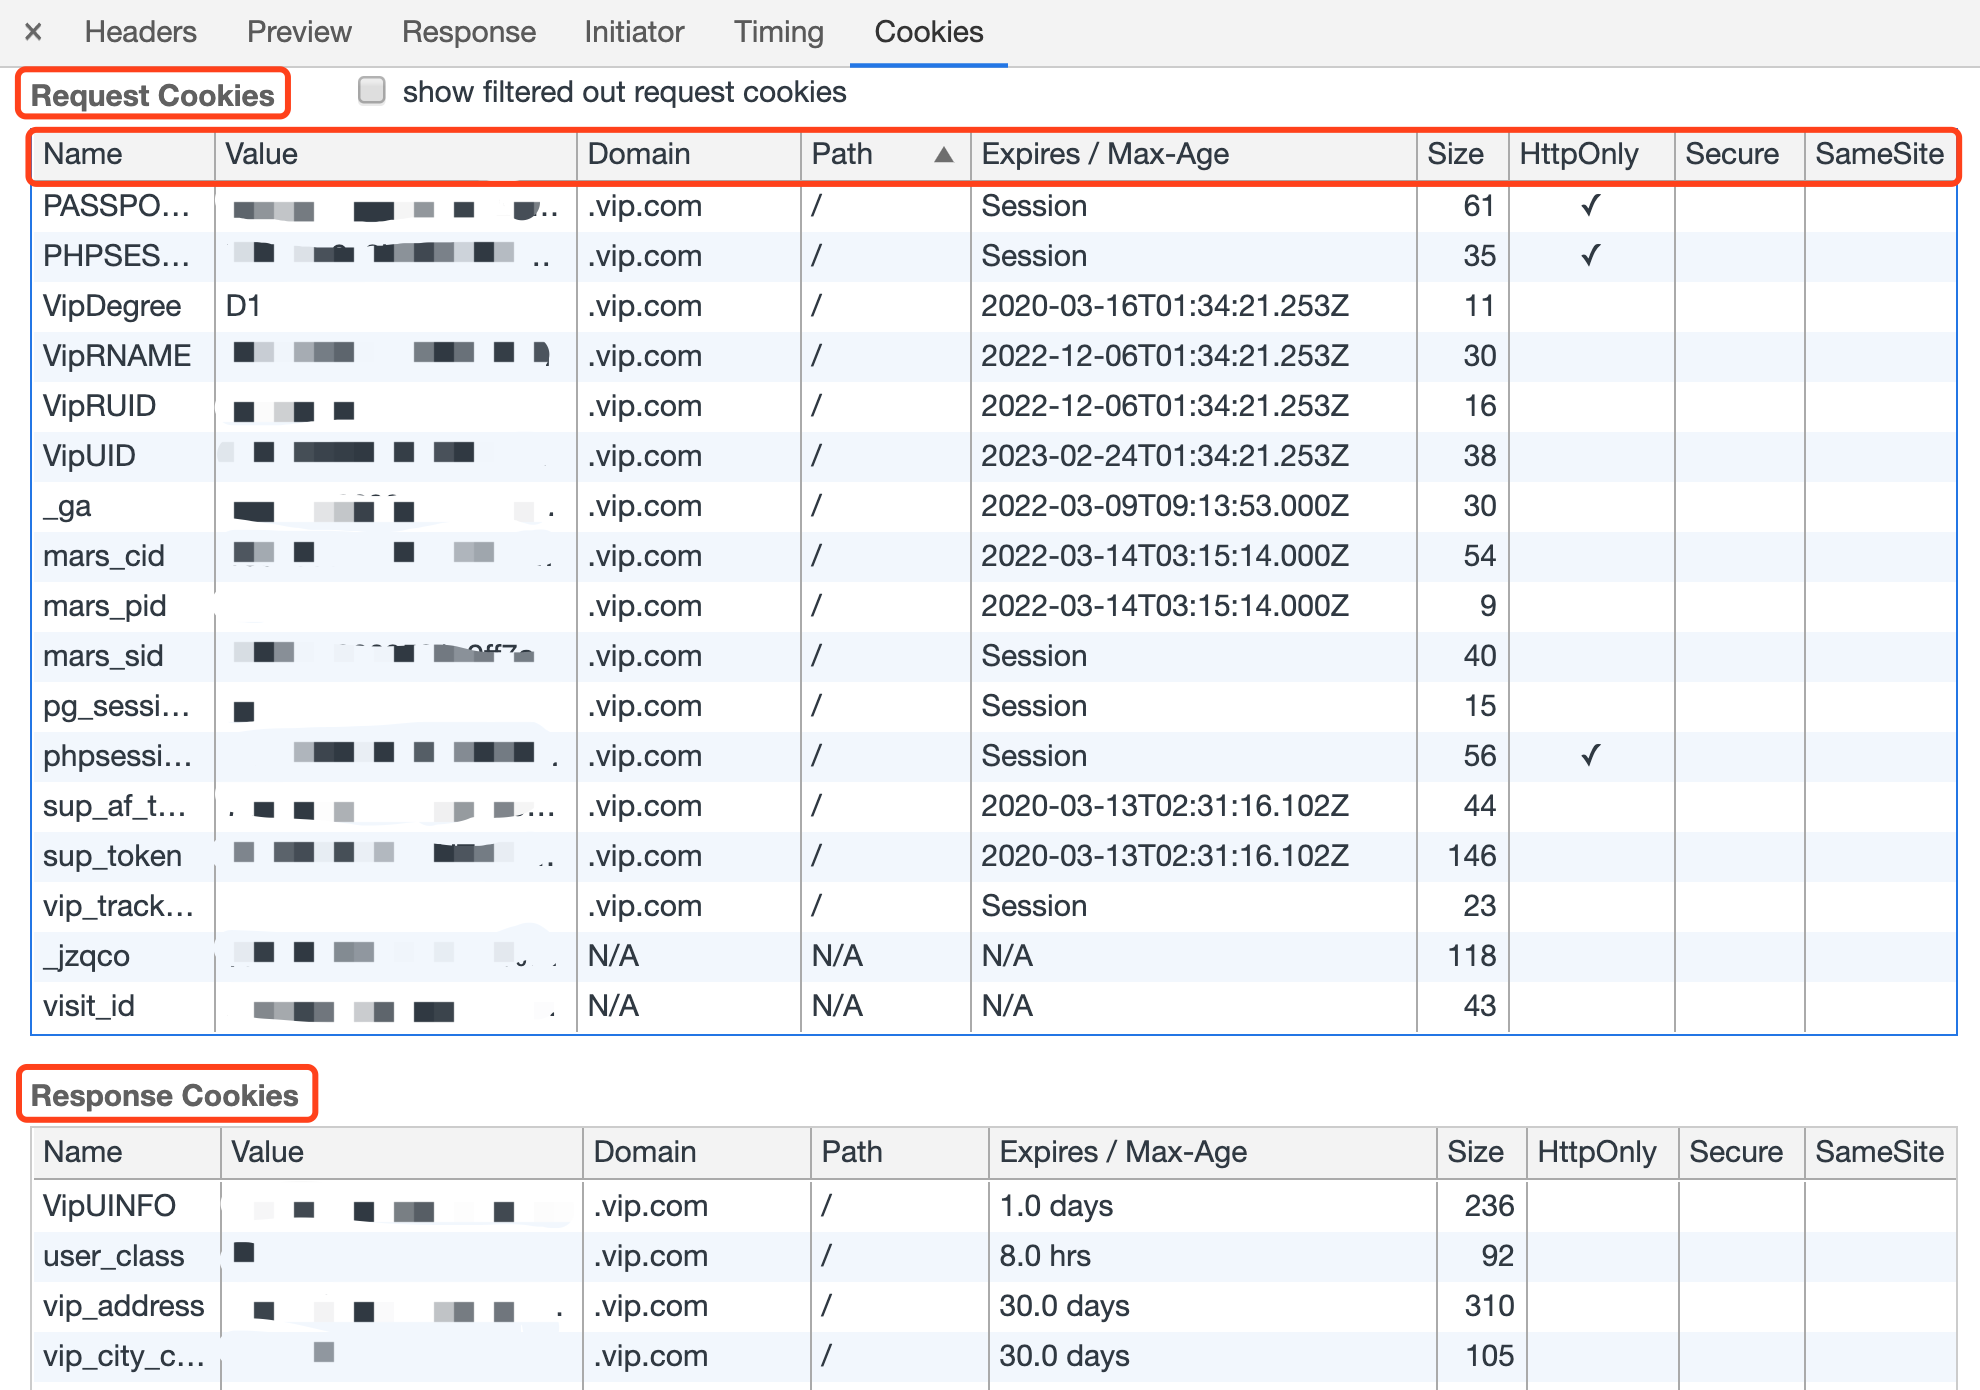Sort response cookies by Domain column
The image size is (1980, 1390).
click(x=644, y=1152)
